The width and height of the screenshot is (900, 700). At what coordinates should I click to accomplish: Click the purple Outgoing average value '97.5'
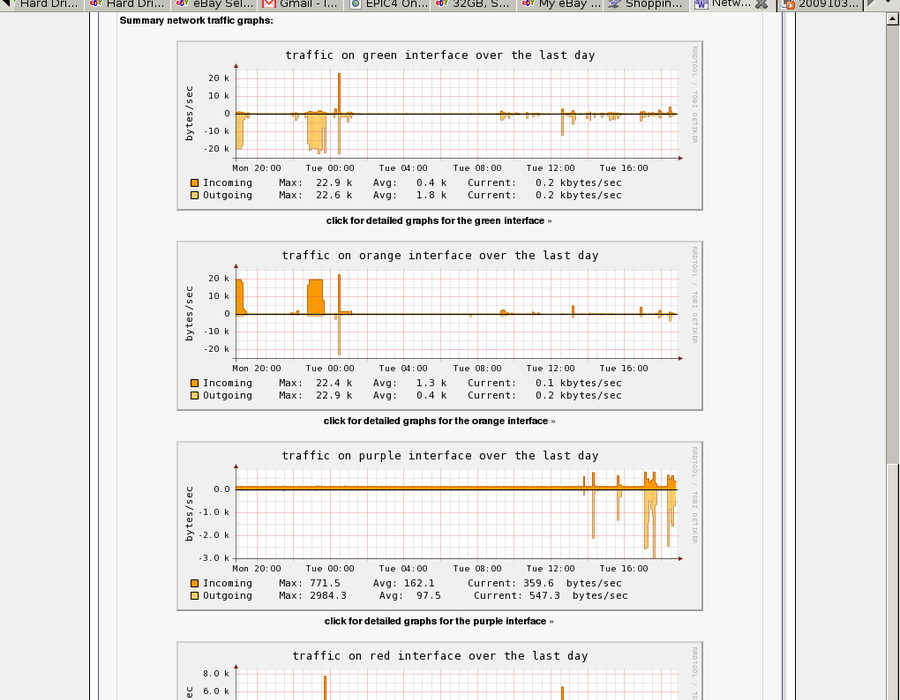pyautogui.click(x=428, y=596)
